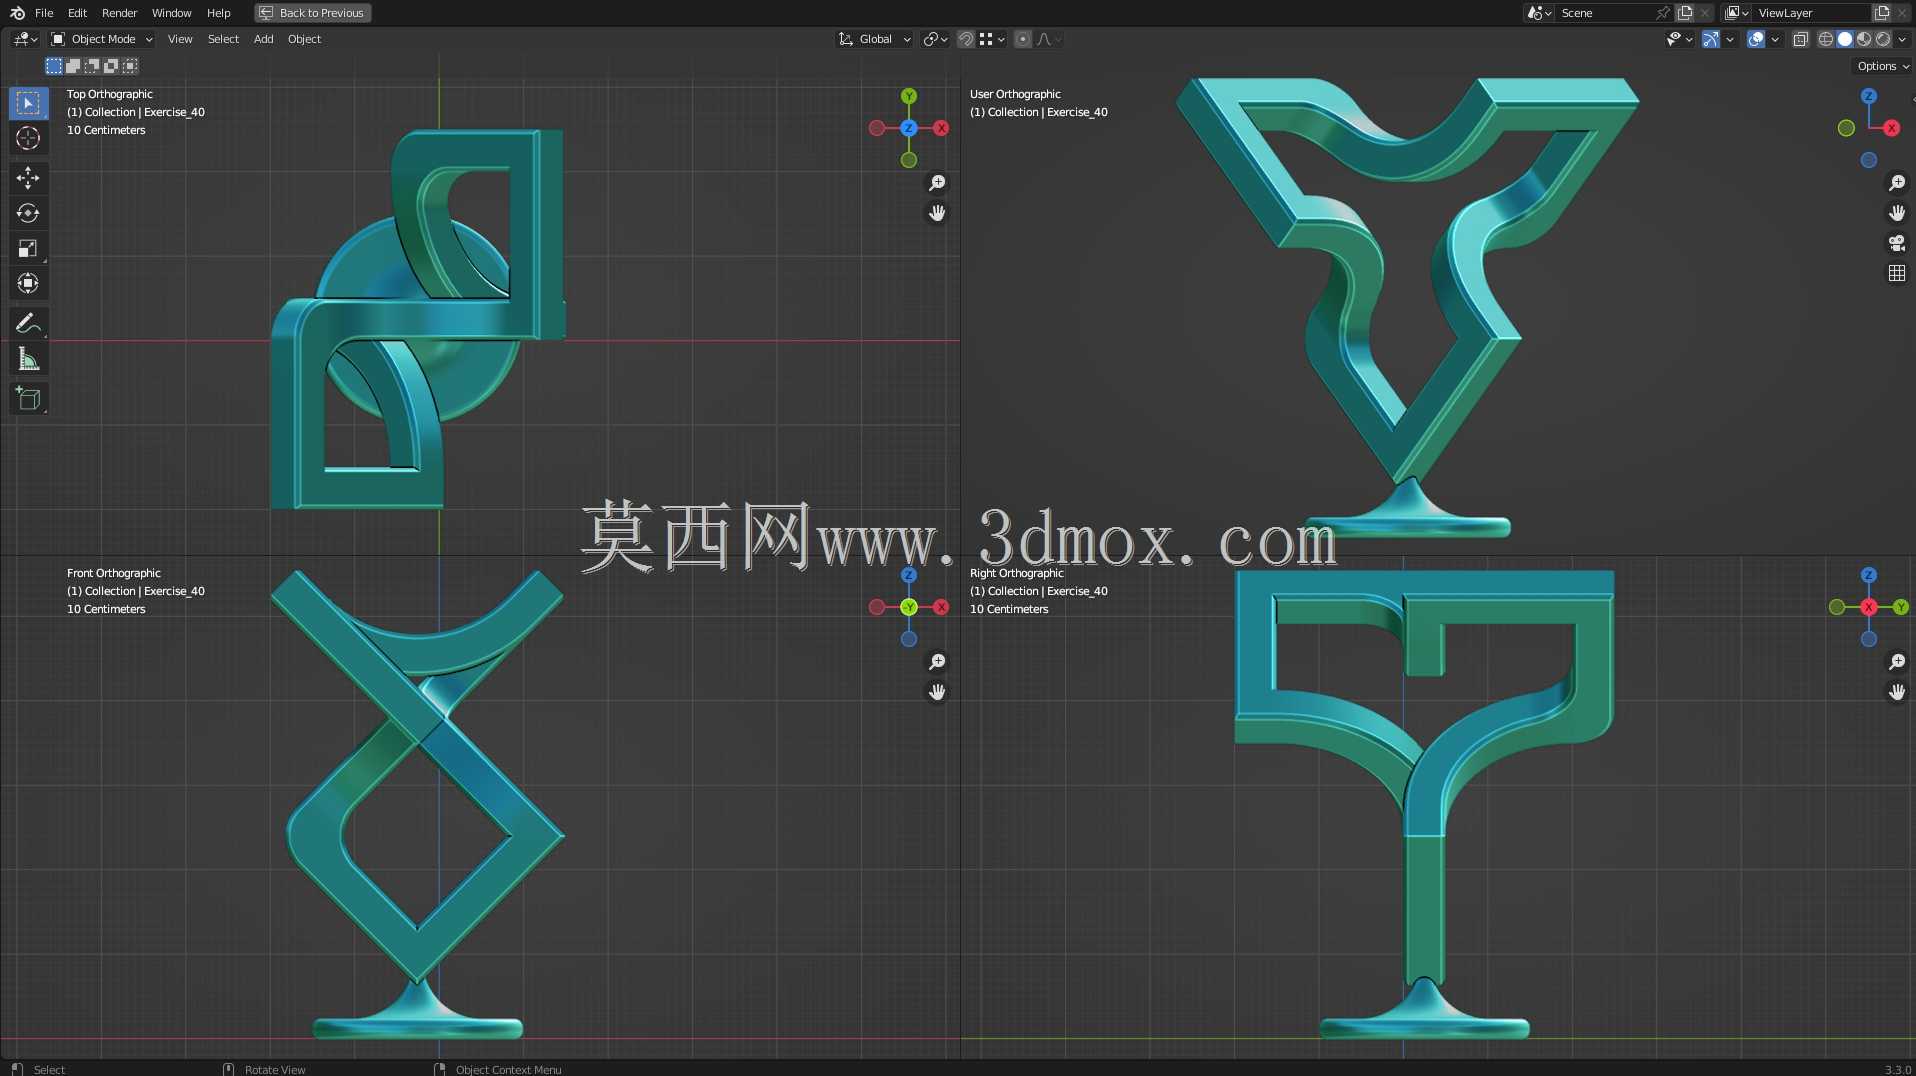The width and height of the screenshot is (1916, 1076).
Task: Activate the Scale tool
Action: point(28,248)
